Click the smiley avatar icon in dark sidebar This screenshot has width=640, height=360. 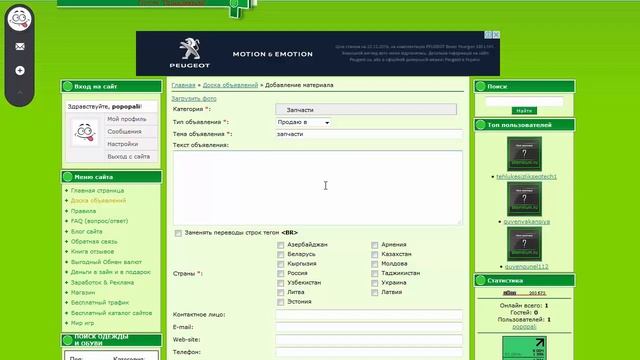[19, 19]
